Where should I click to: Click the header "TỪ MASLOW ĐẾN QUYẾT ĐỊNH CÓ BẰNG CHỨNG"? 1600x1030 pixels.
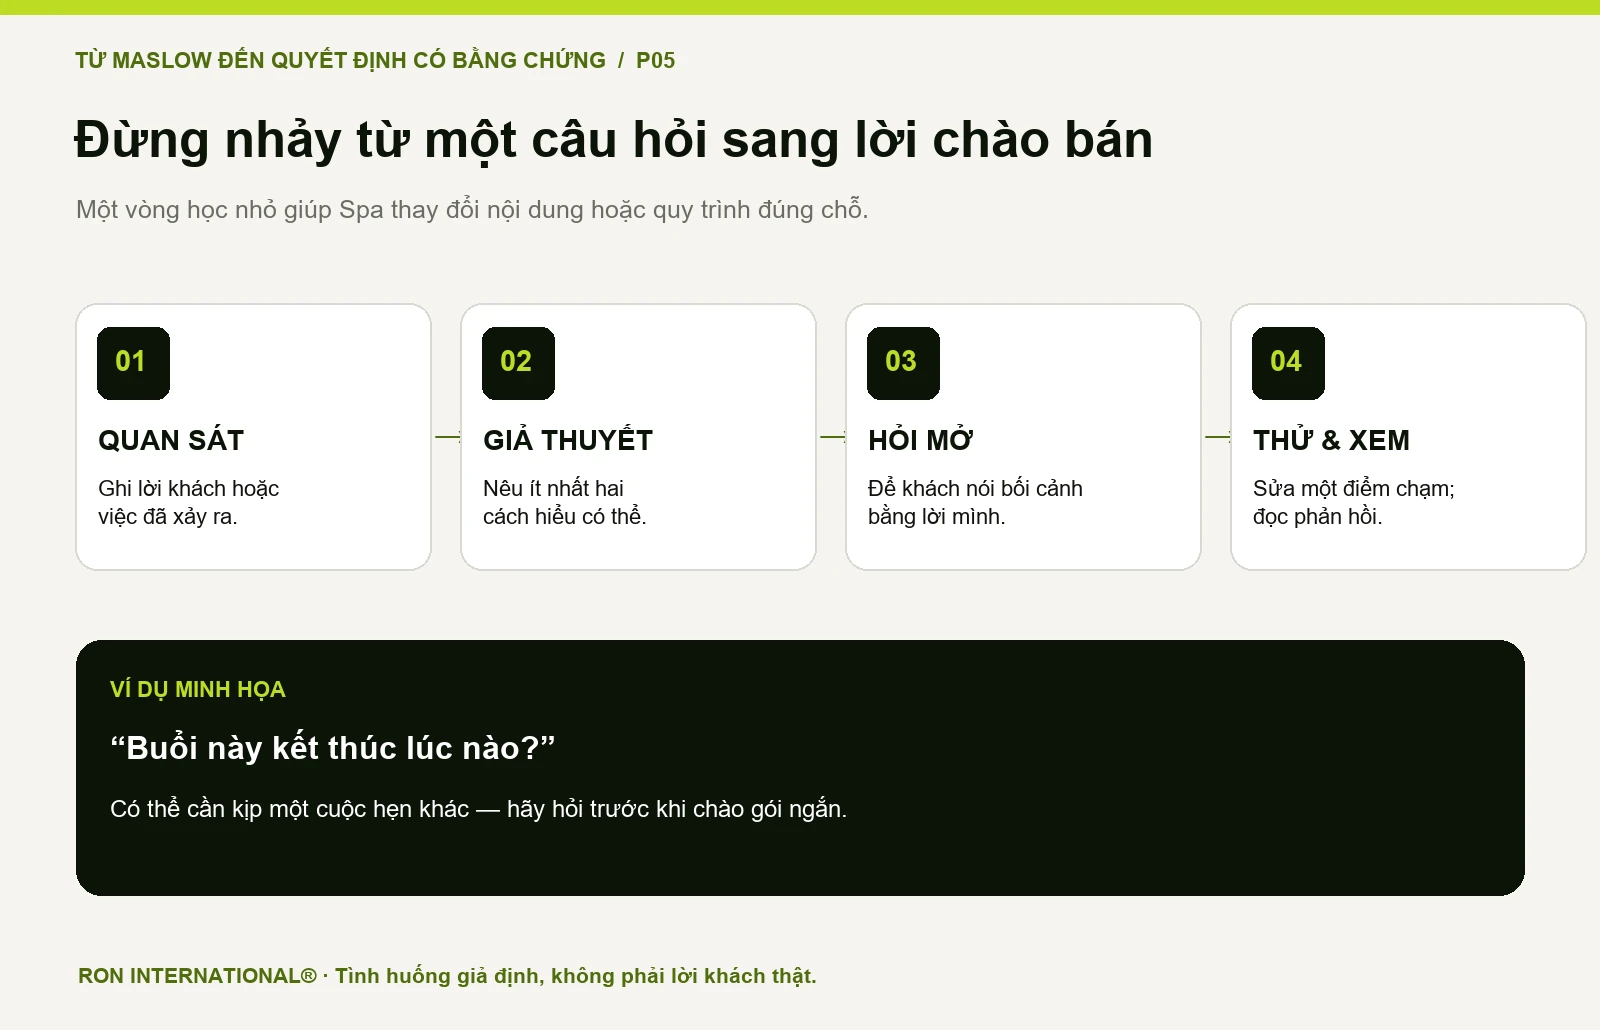[x=340, y=60]
